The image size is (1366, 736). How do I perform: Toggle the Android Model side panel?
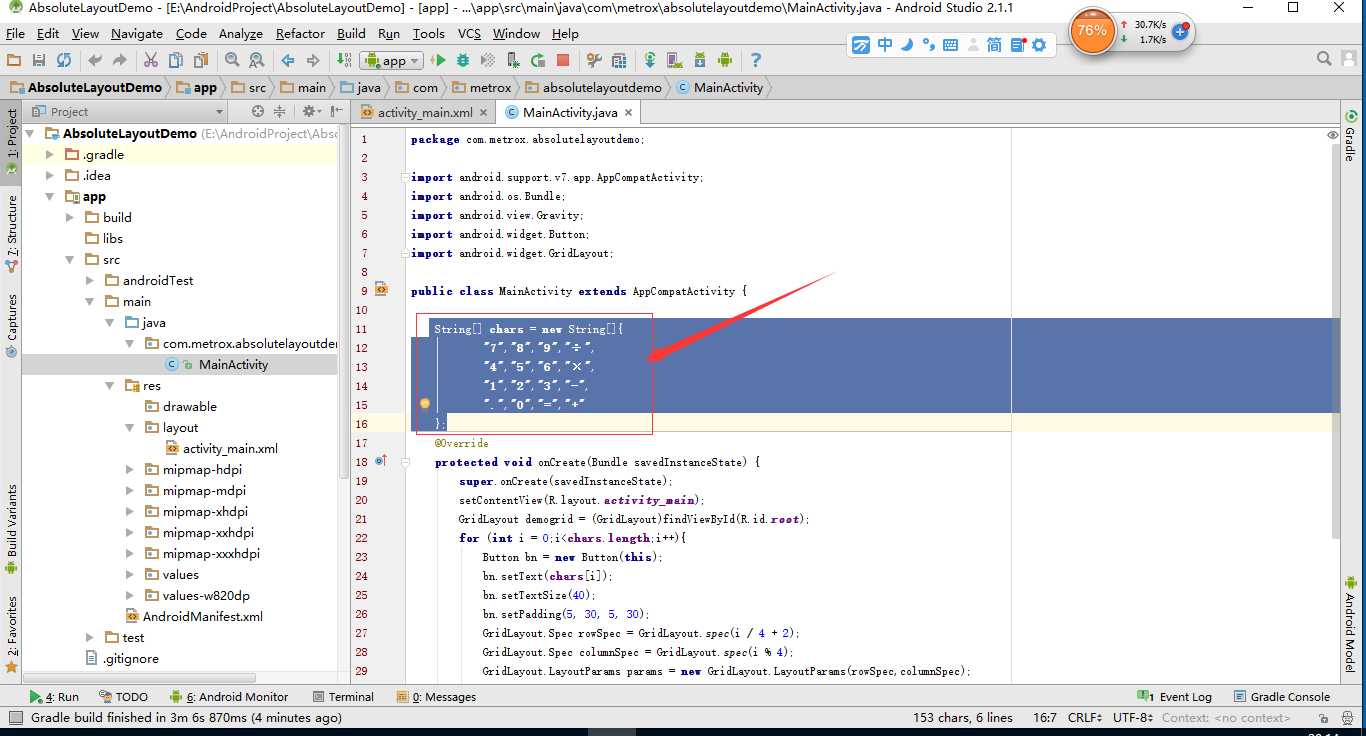pos(1350,625)
